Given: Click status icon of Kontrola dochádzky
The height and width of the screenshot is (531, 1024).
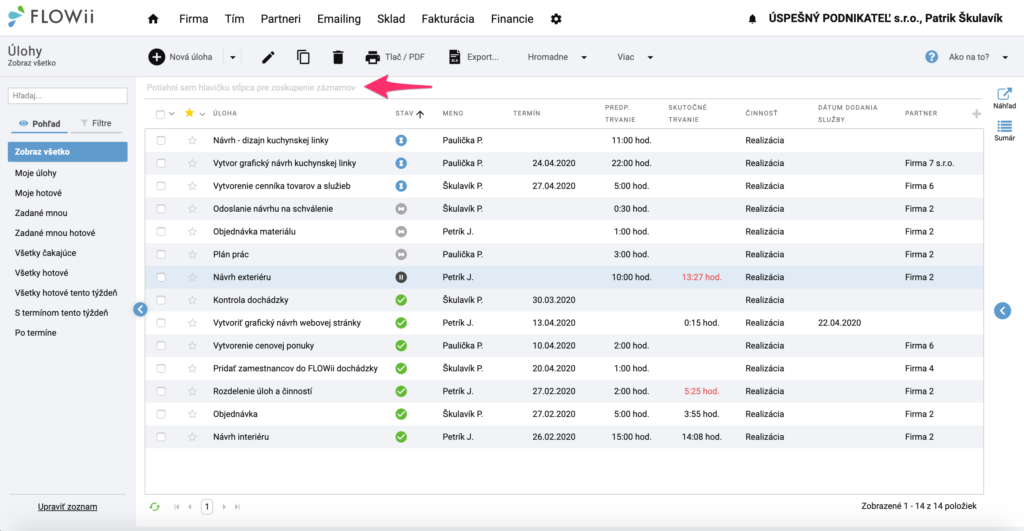Looking at the screenshot, I should 401,300.
